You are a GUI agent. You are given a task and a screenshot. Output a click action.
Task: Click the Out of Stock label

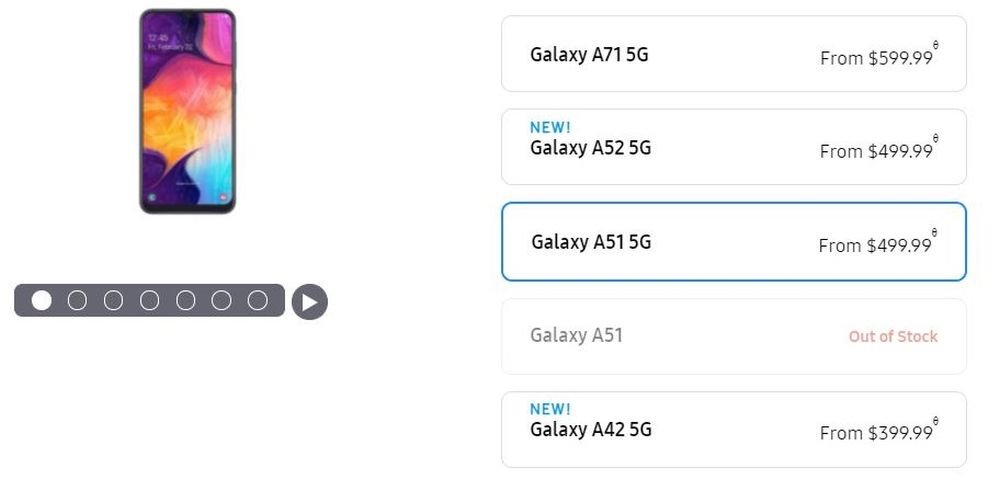click(x=893, y=337)
